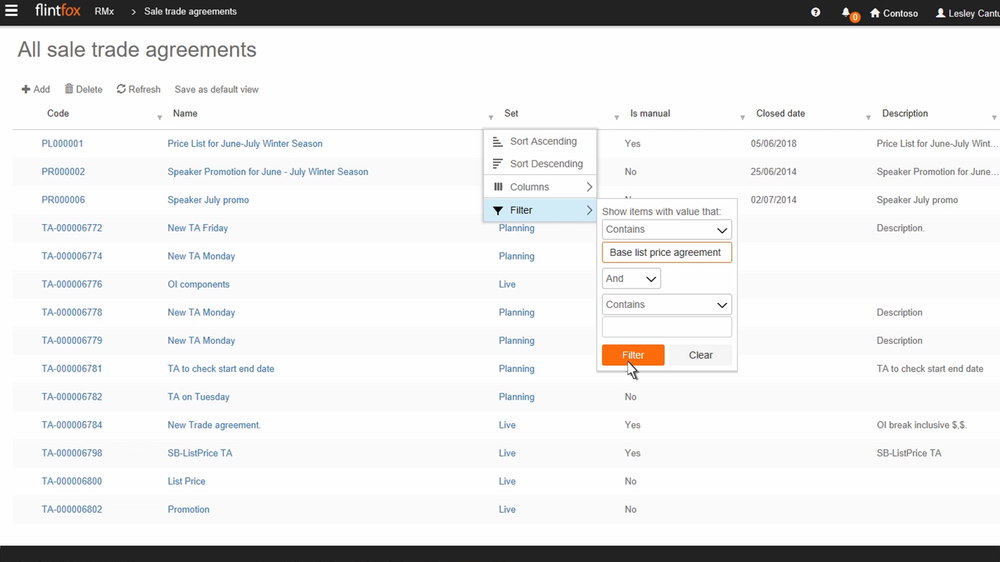The image size is (1000, 562).
Task: Open the first Contains condition dropdown
Action: coord(666,230)
